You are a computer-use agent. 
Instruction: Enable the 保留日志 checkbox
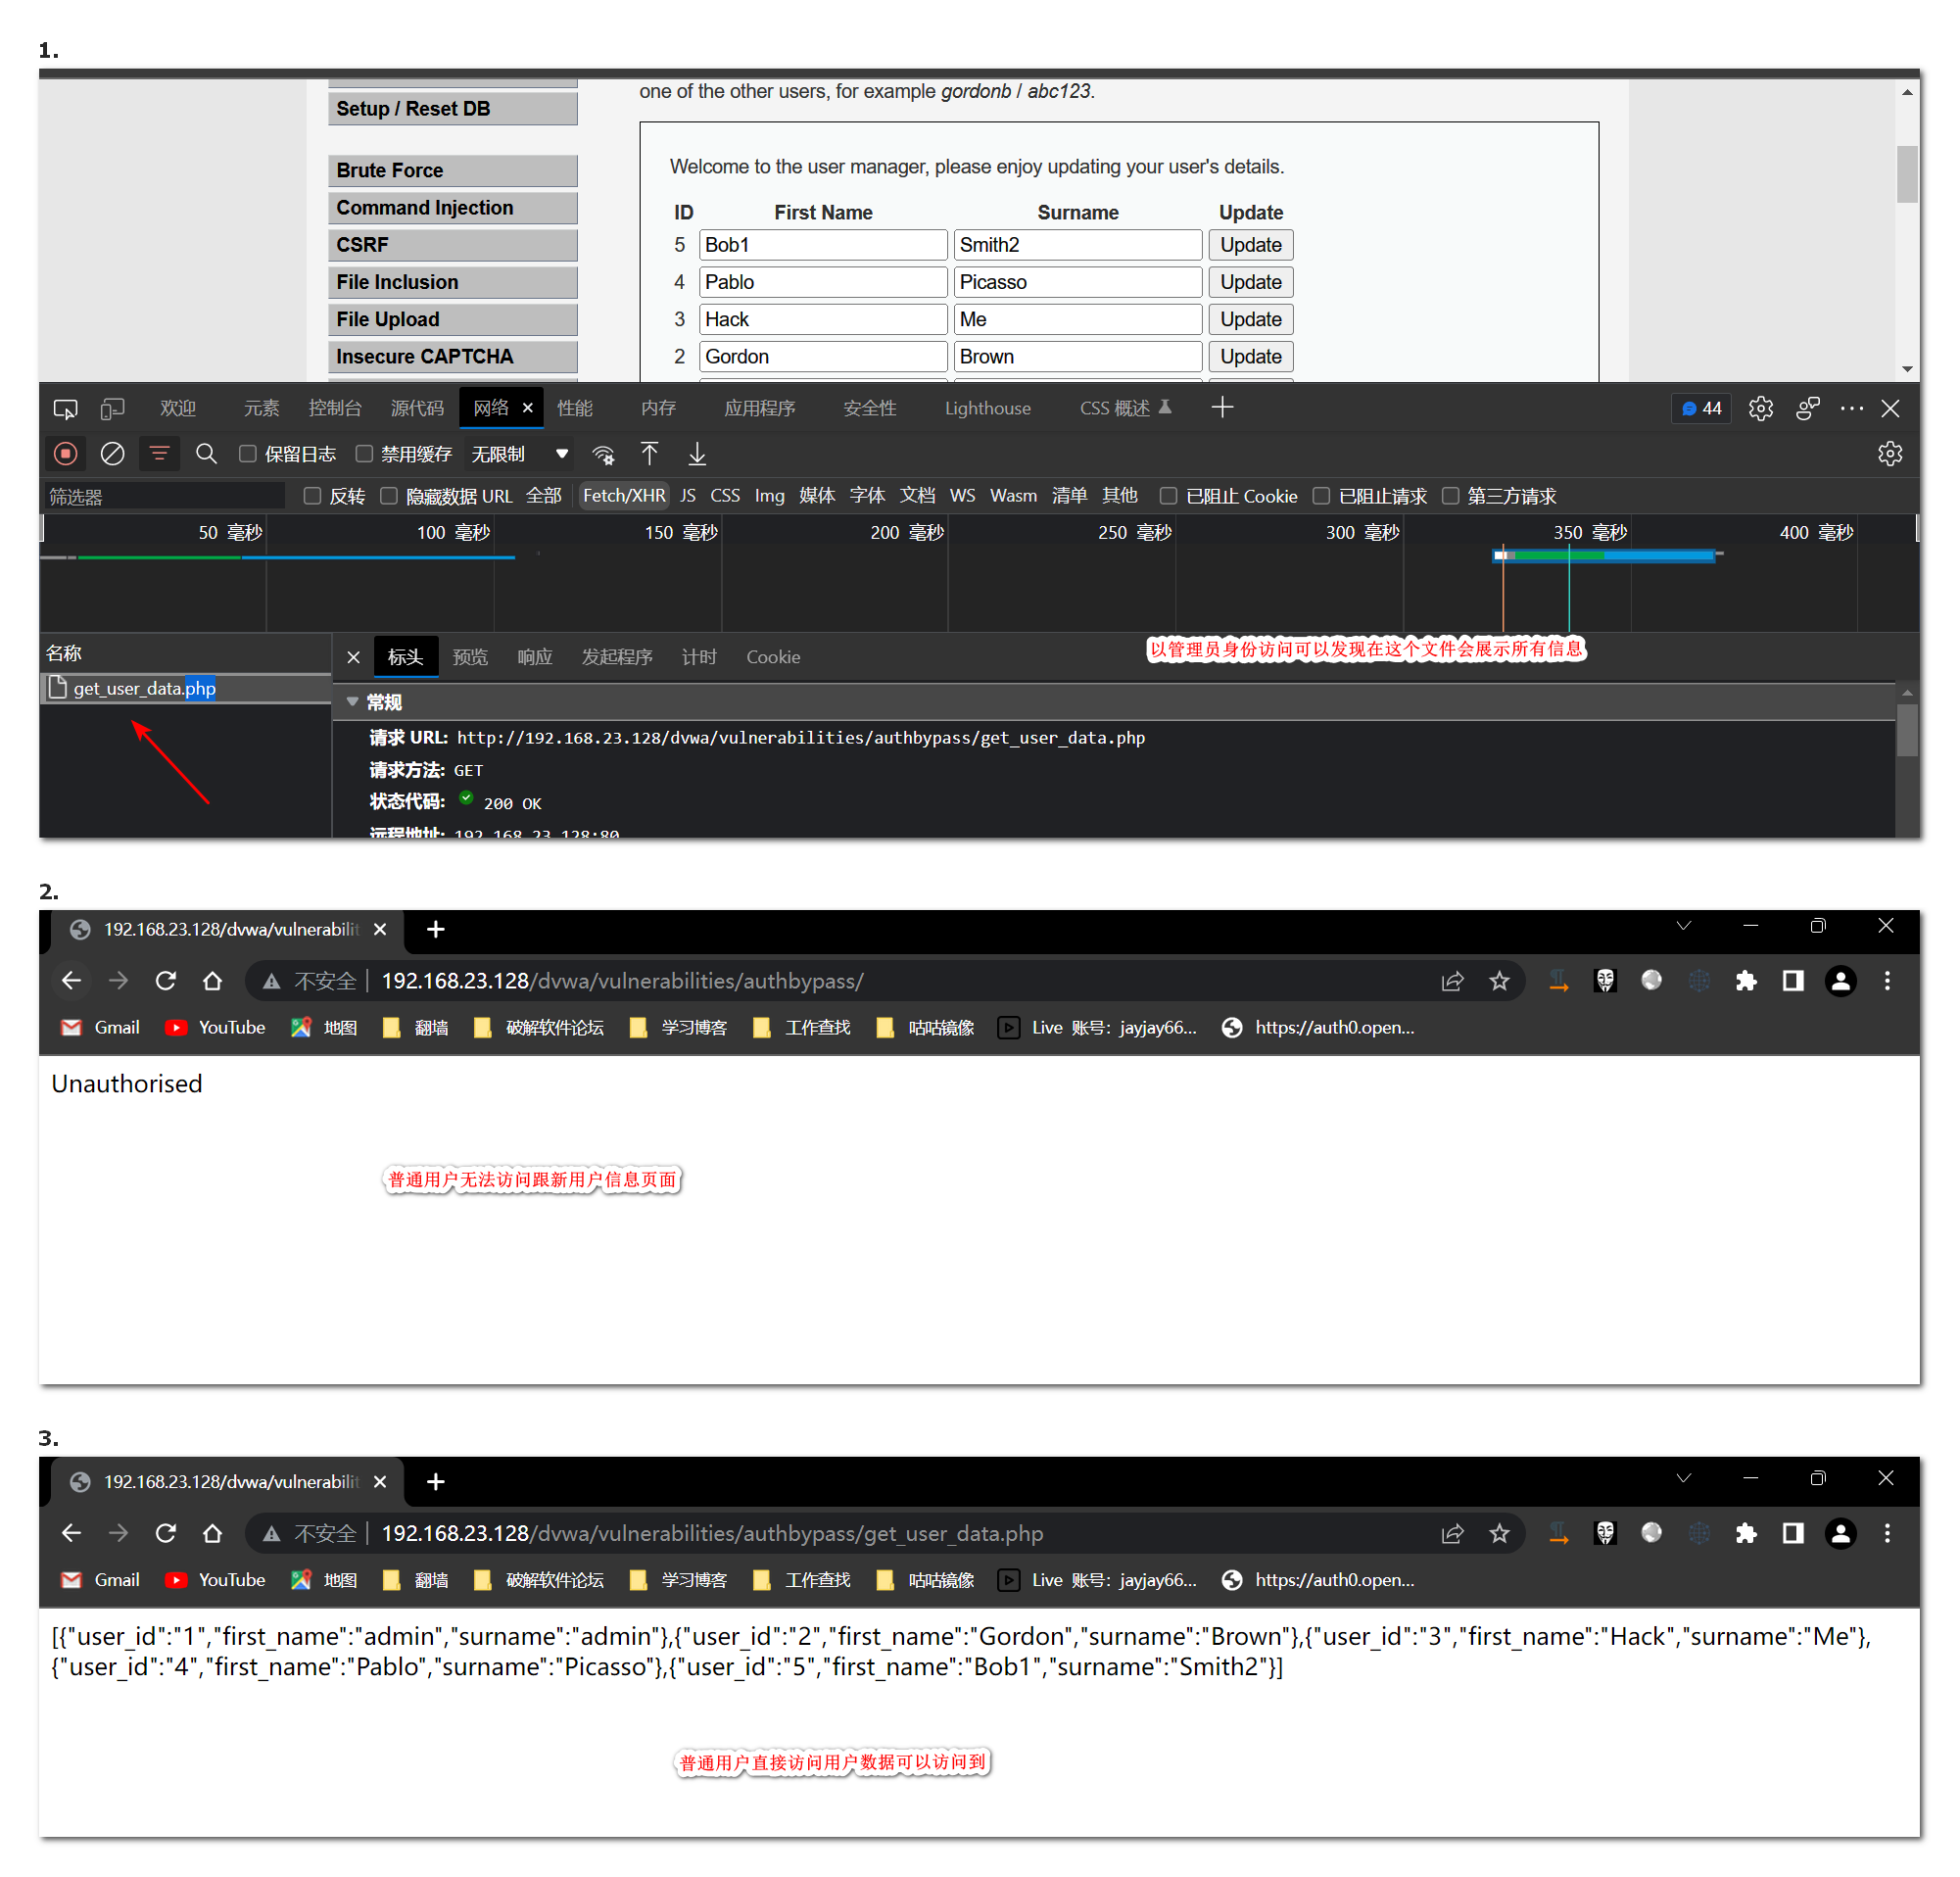(x=248, y=454)
